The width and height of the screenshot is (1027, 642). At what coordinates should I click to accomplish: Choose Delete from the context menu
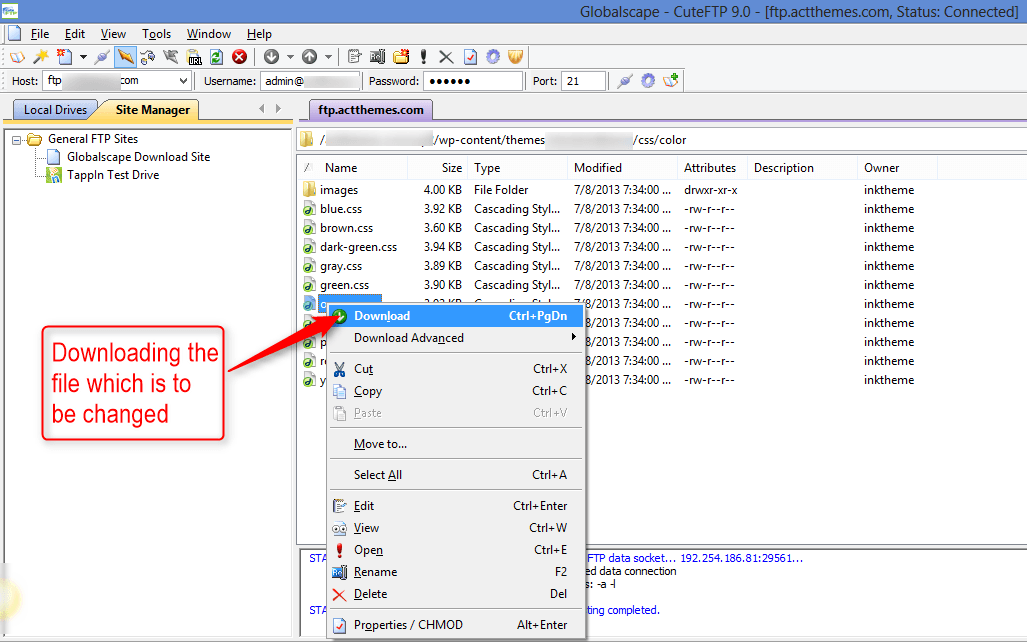[456, 594]
